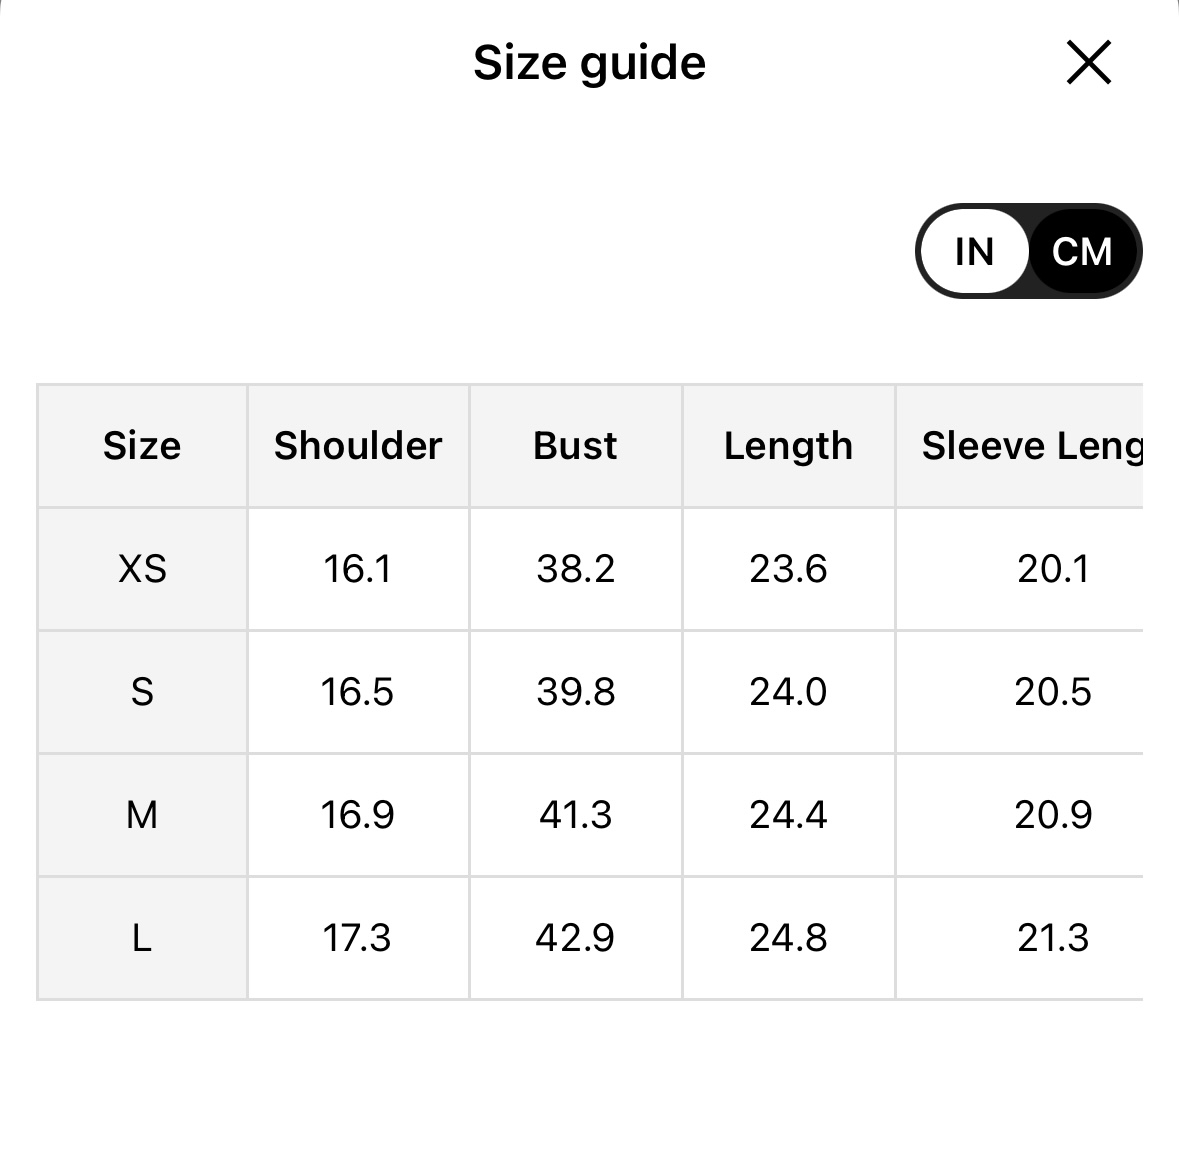Click the L sleeve length value 21.3
This screenshot has height=1153, width=1179.
point(1052,938)
